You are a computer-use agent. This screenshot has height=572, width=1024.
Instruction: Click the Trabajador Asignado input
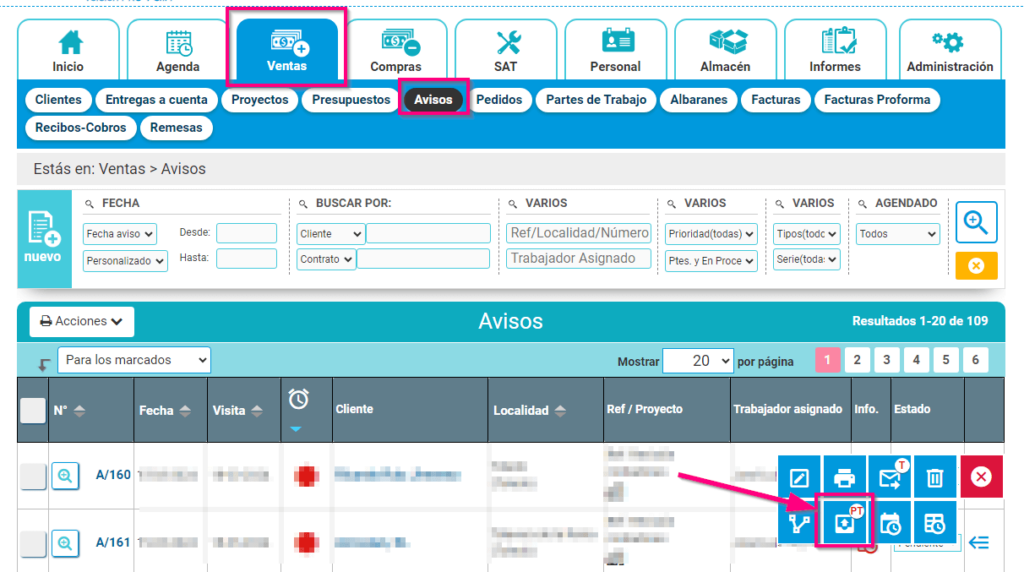pos(579,259)
